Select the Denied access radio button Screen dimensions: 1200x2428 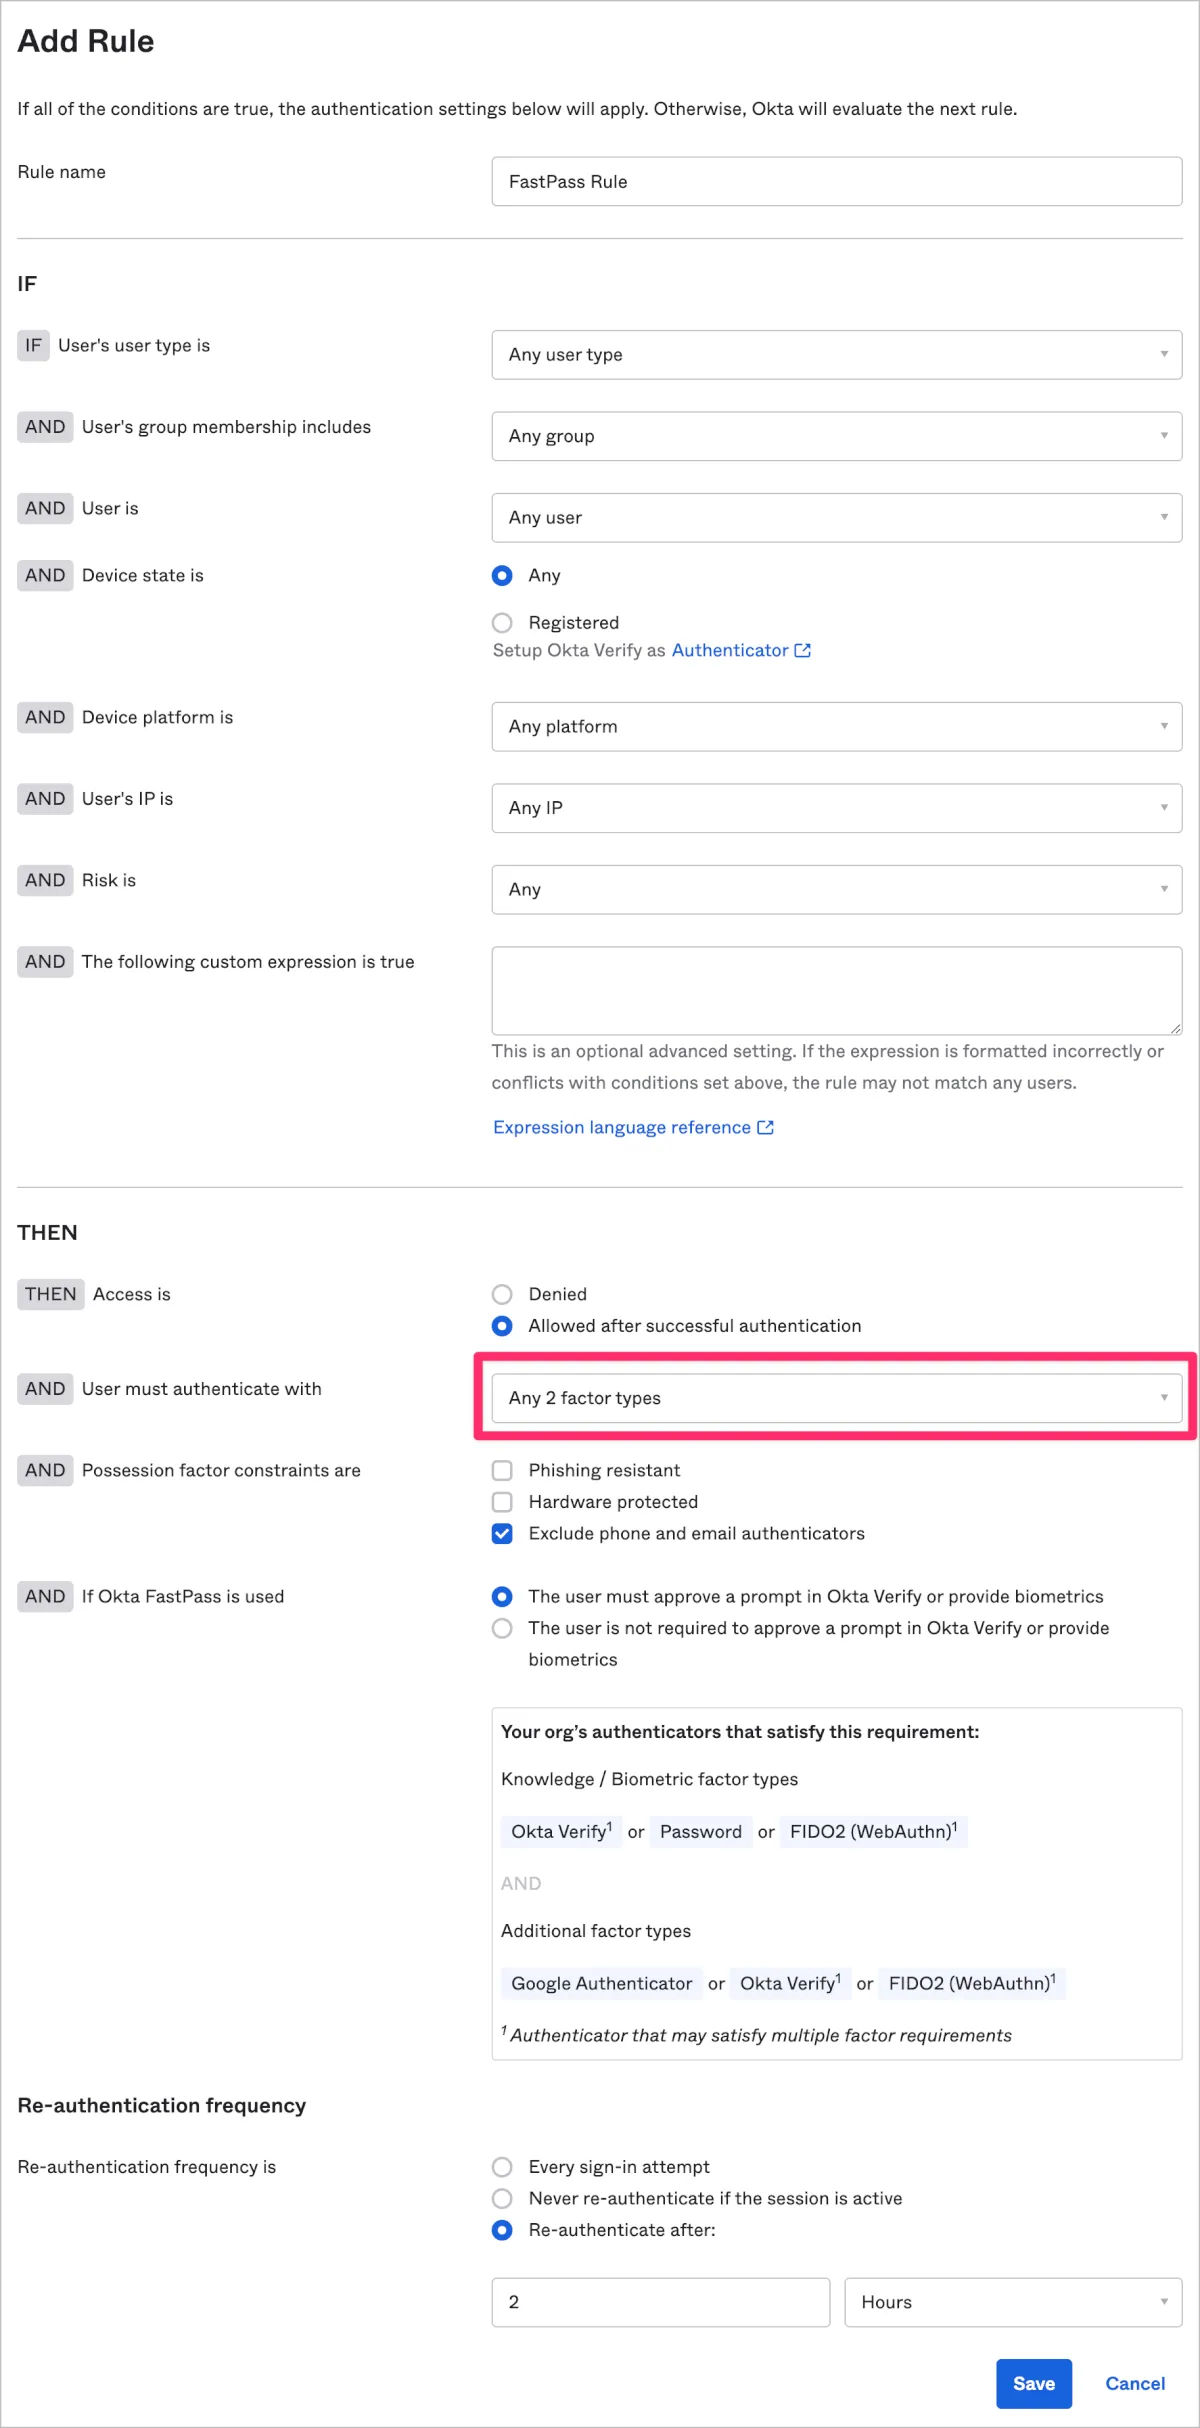[502, 1294]
